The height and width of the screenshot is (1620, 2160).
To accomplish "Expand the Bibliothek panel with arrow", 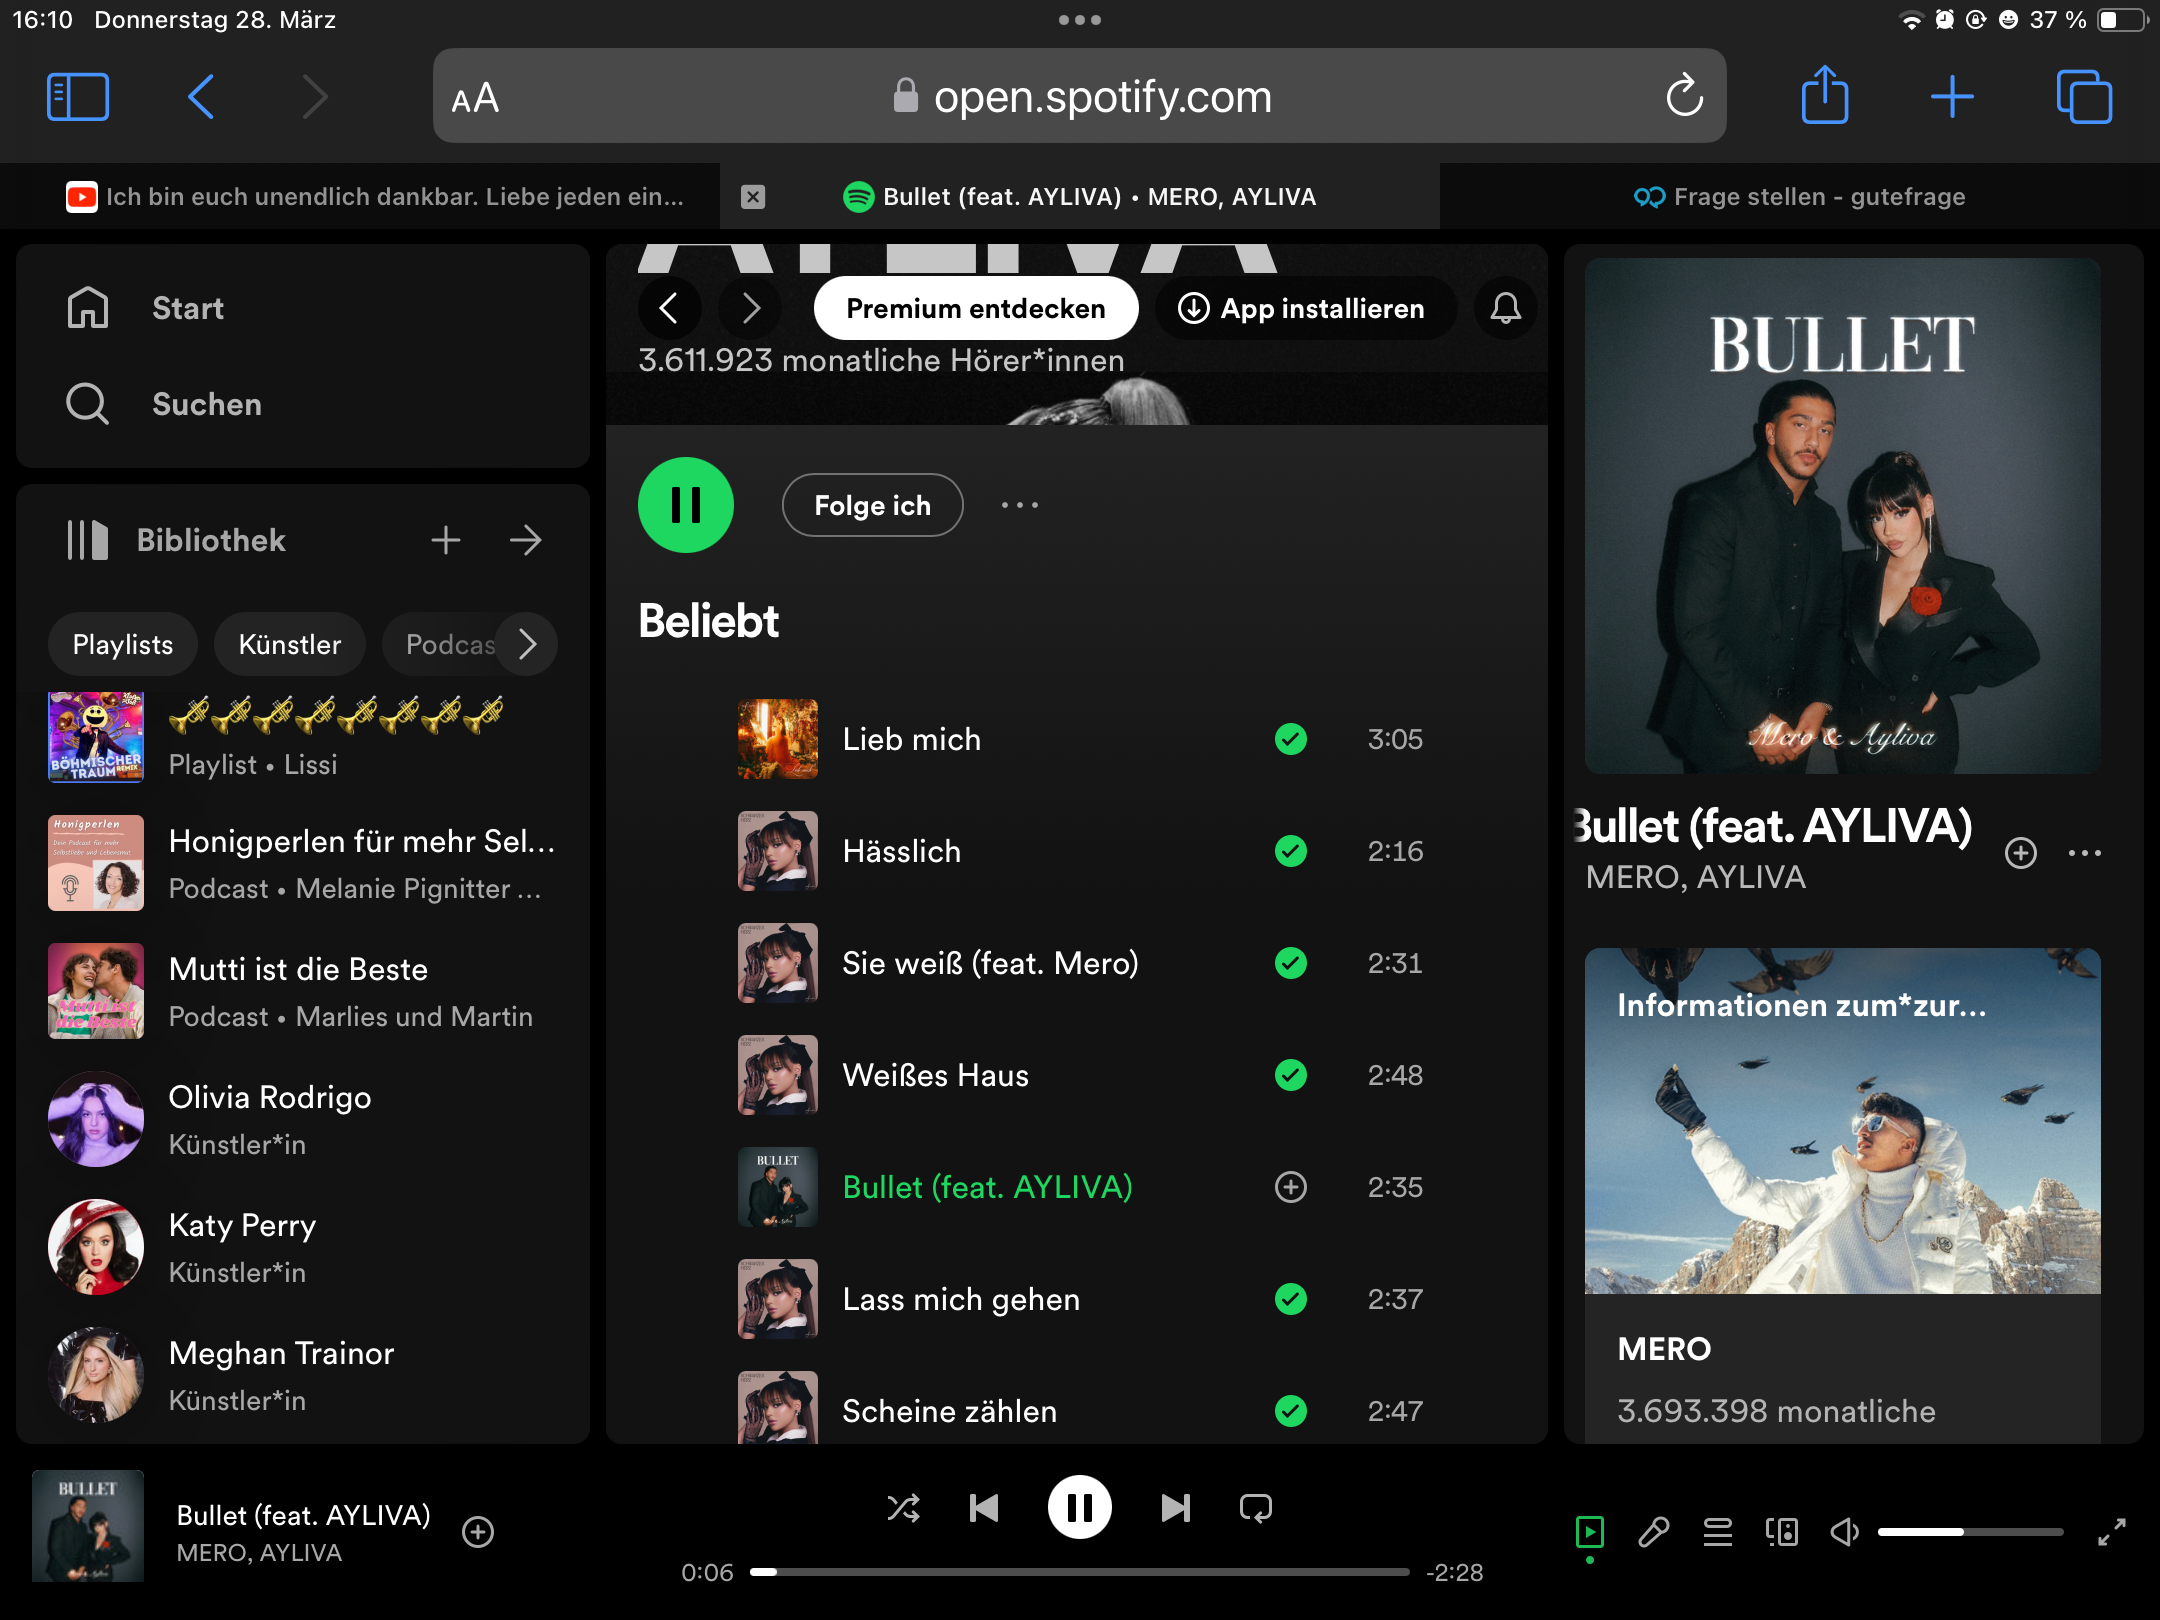I will (x=525, y=540).
